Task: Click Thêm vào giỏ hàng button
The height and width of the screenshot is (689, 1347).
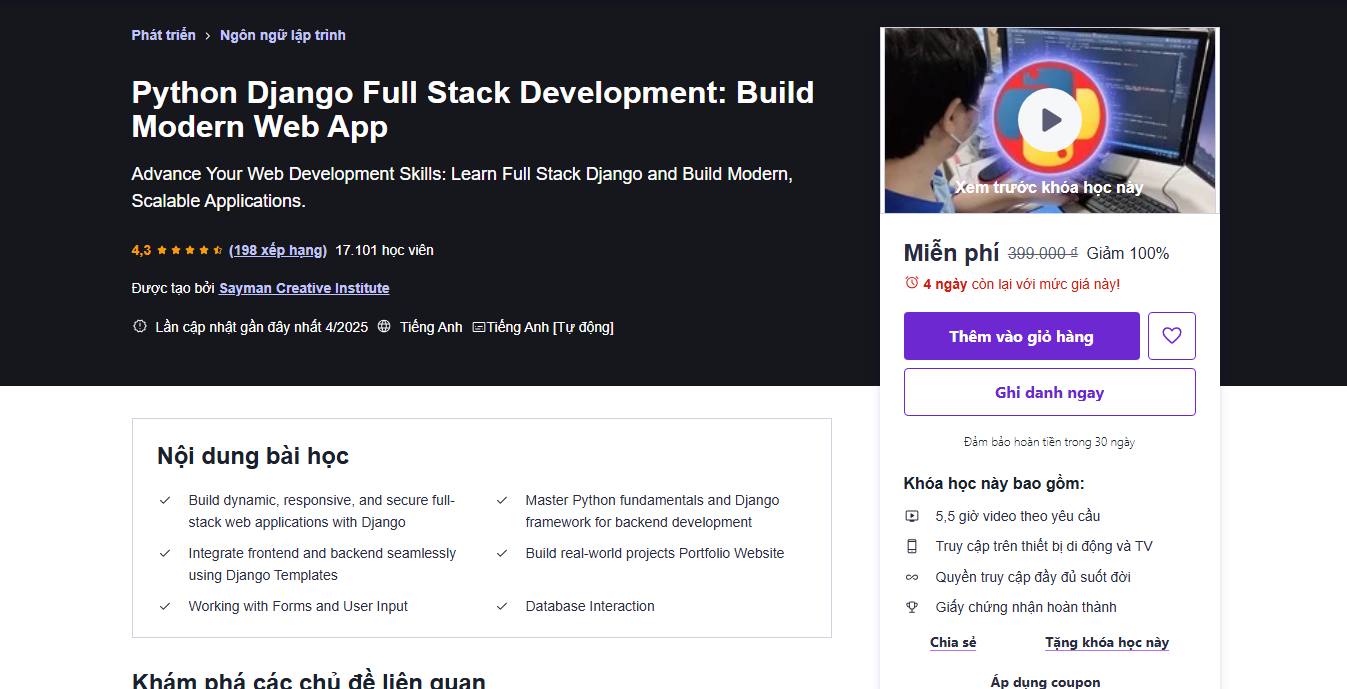Action: (1022, 336)
